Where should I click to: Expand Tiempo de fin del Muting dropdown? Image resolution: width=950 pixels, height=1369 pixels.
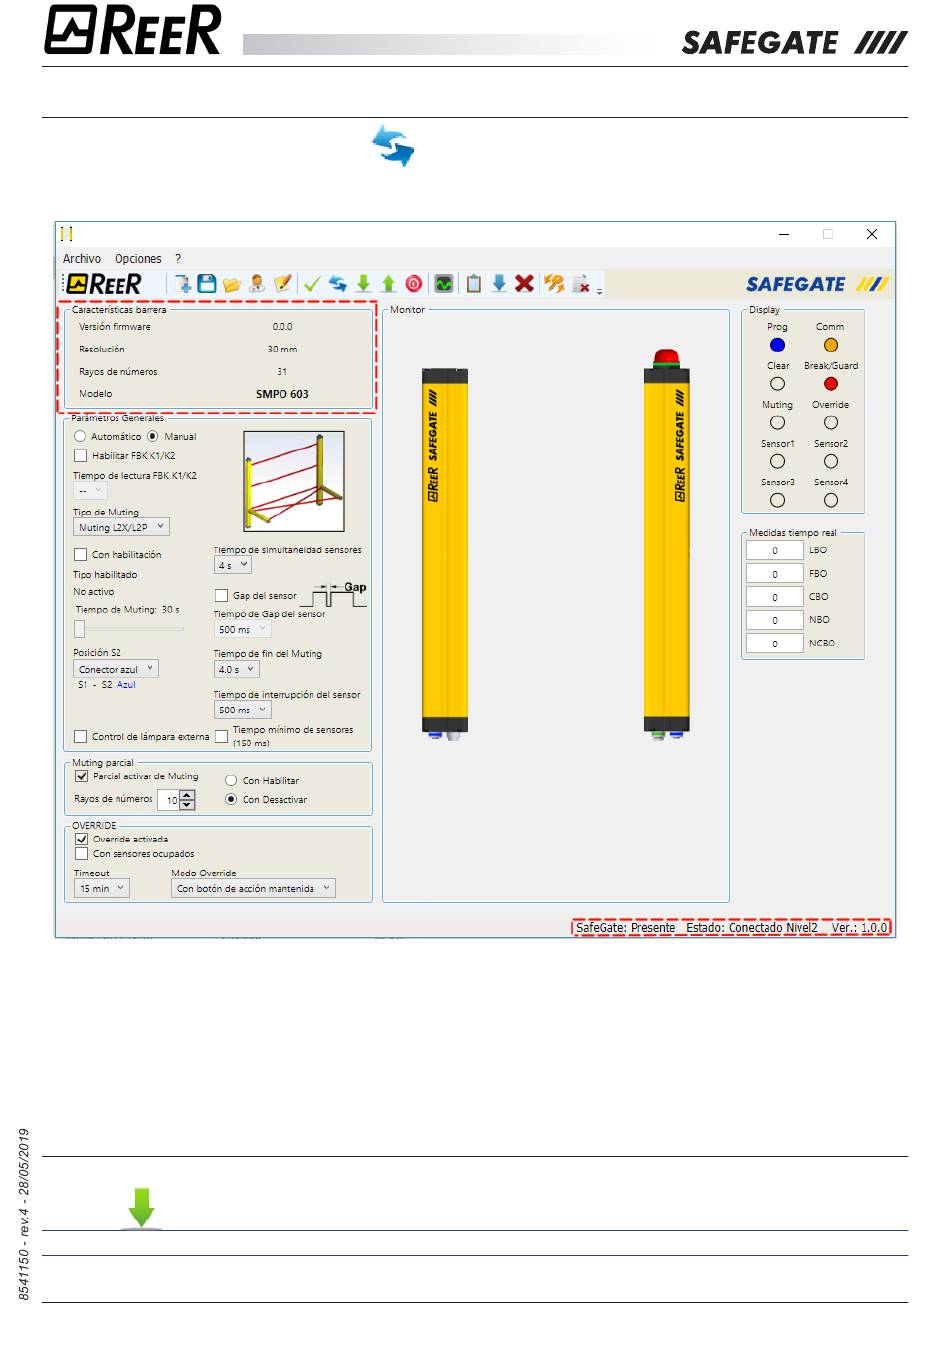pyautogui.click(x=237, y=669)
